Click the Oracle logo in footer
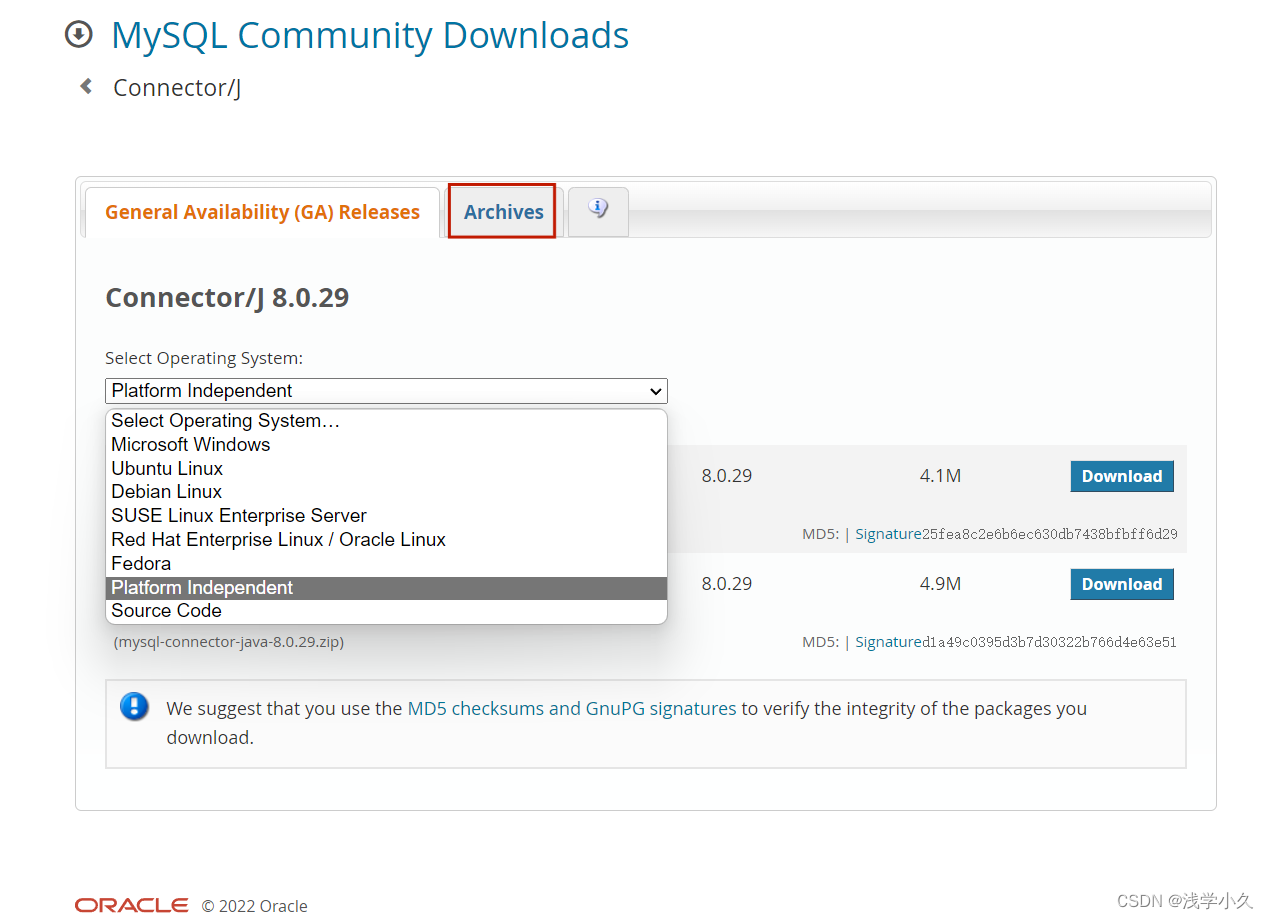The width and height of the screenshot is (1269, 919). (x=131, y=905)
